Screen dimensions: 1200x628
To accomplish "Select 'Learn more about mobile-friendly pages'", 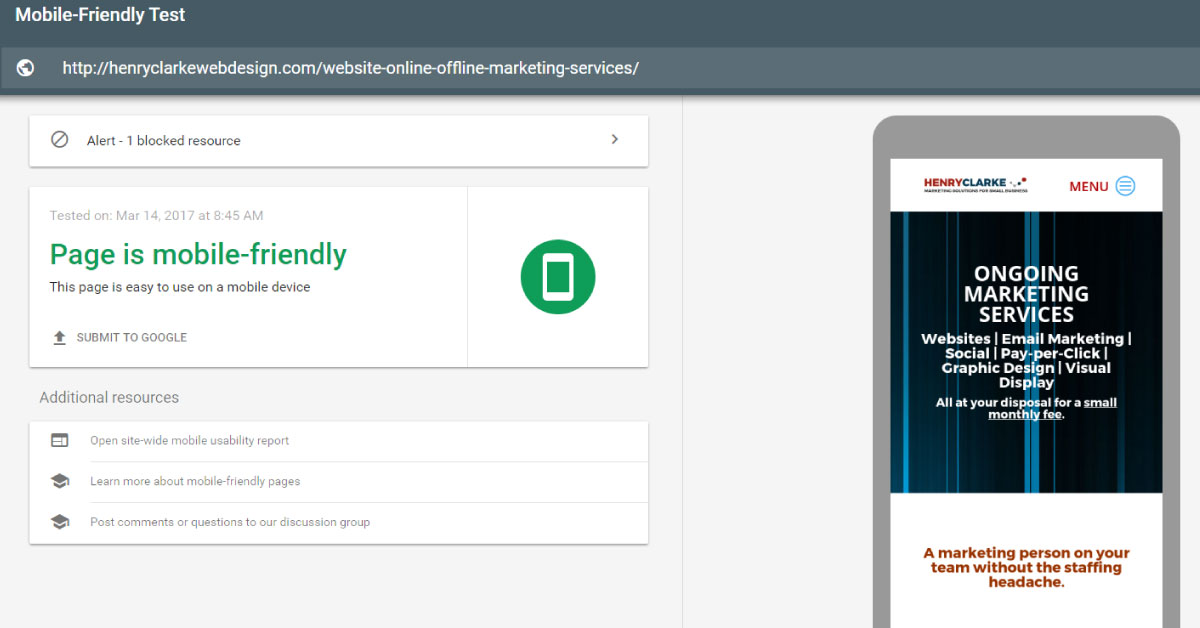I will click(x=195, y=481).
